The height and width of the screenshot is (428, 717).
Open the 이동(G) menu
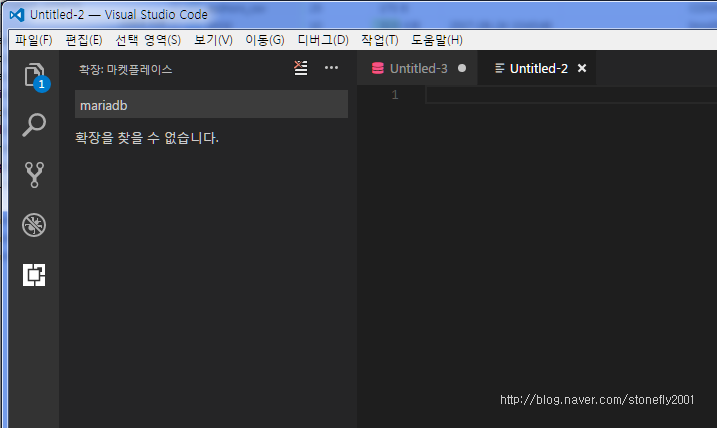click(x=265, y=40)
